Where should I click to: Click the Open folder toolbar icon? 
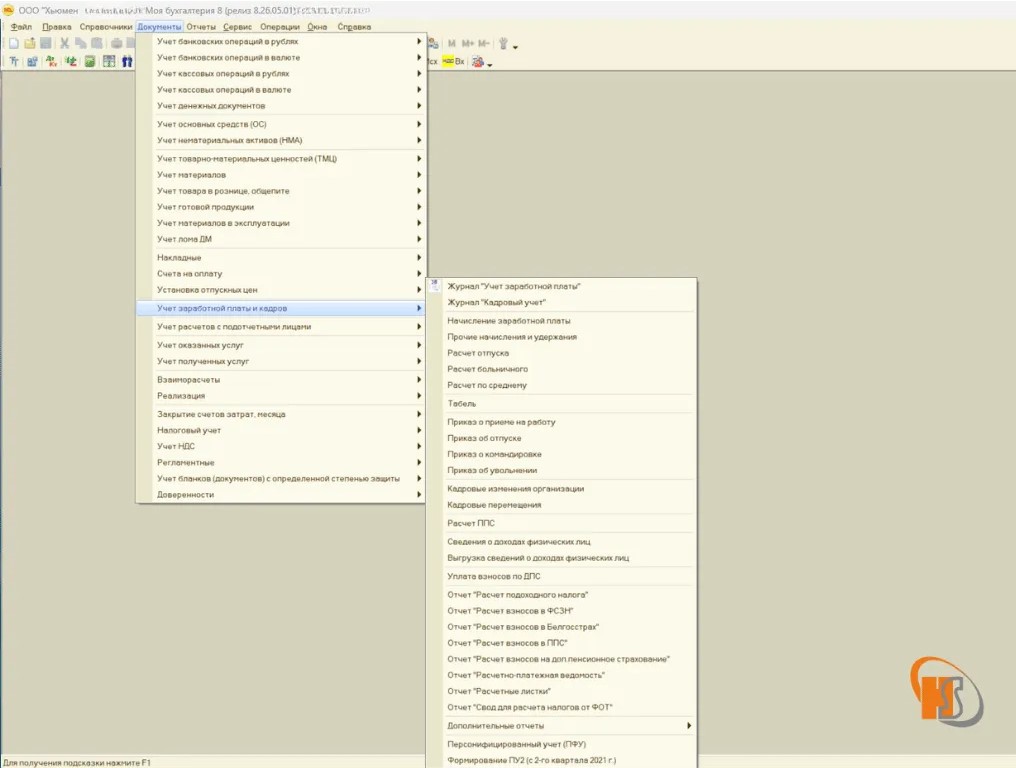[x=30, y=43]
